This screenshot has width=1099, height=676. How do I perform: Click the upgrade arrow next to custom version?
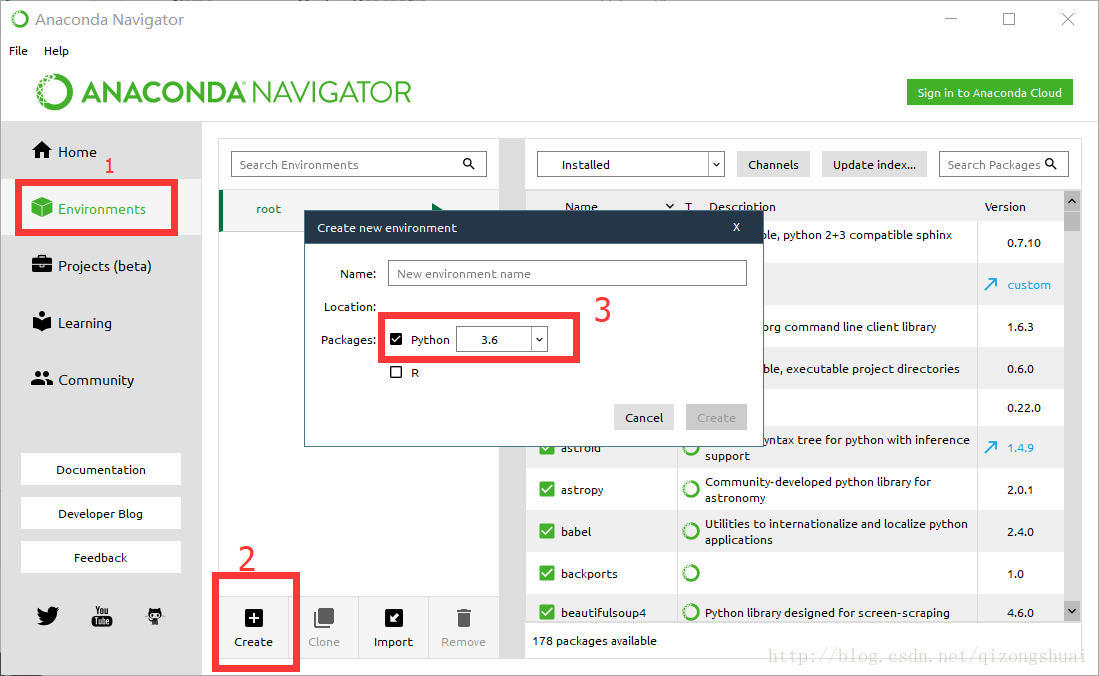990,284
